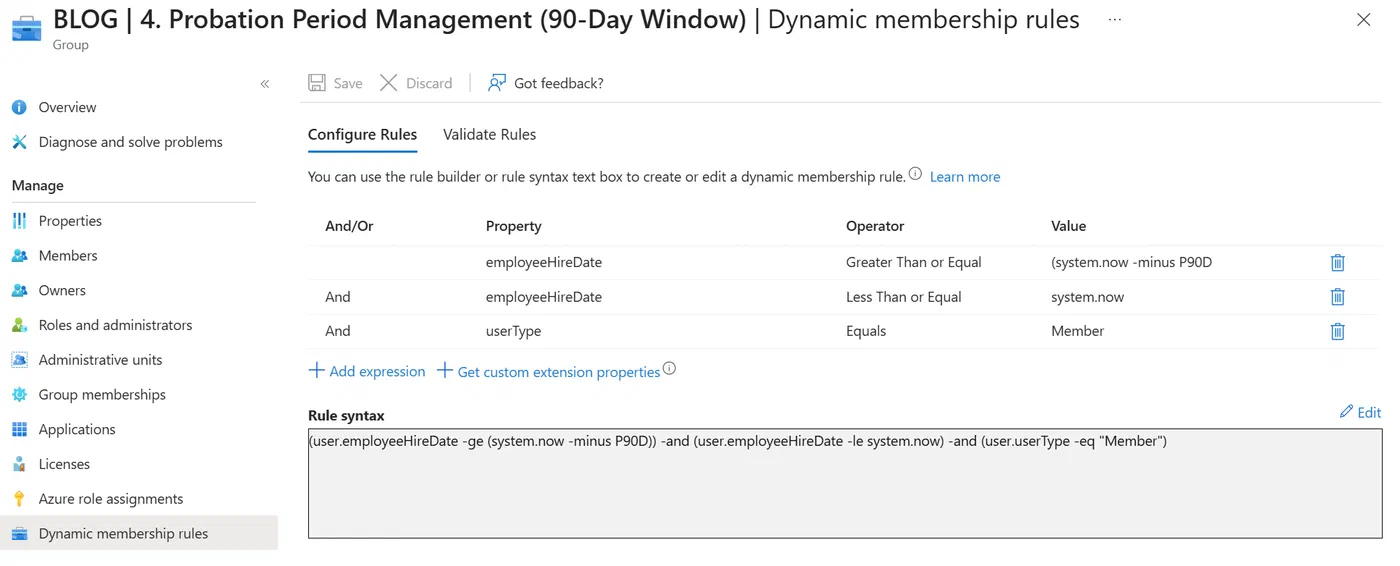The height and width of the screenshot is (566, 1400).
Task: Open Diagnose and solve problems
Action: point(130,142)
